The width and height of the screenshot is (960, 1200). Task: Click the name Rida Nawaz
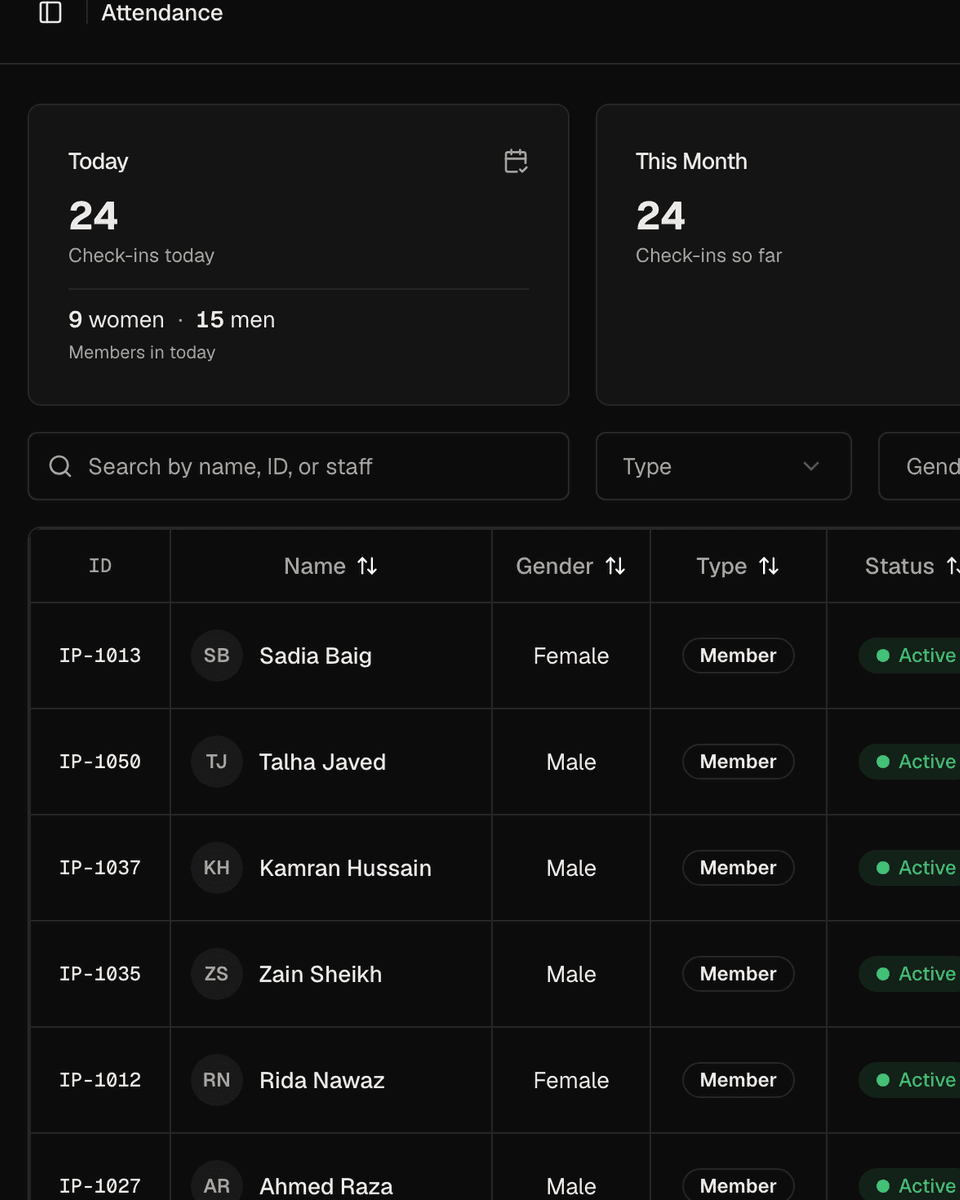coord(322,1080)
